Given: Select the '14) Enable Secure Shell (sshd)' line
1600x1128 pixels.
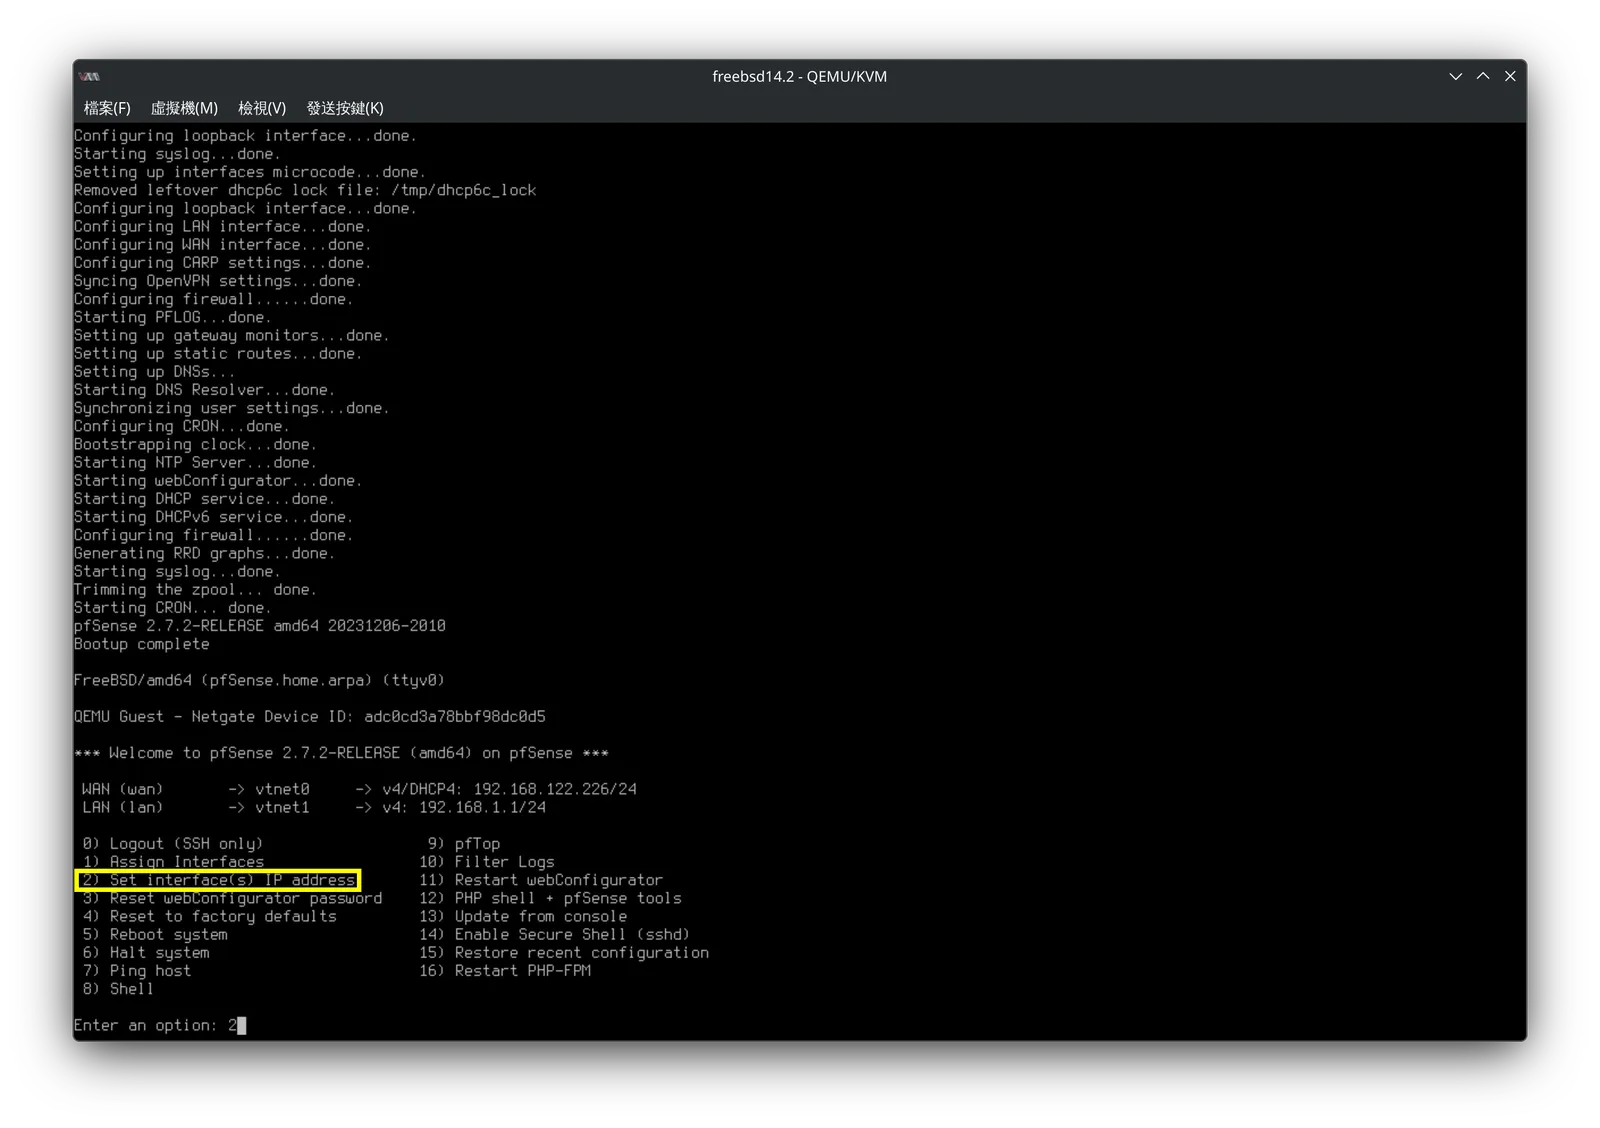Looking at the screenshot, I should [555, 934].
